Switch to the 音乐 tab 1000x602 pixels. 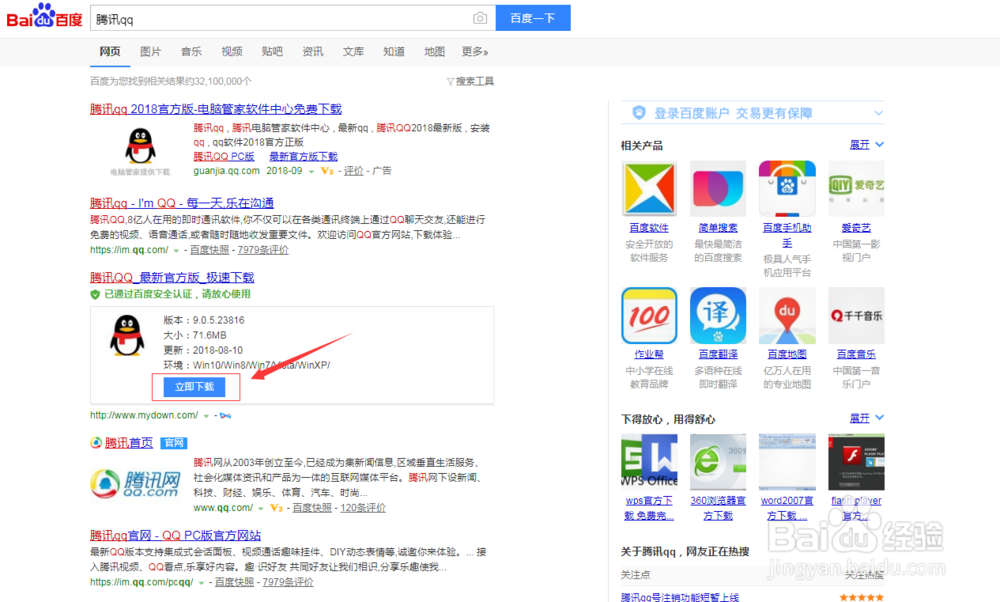[191, 52]
